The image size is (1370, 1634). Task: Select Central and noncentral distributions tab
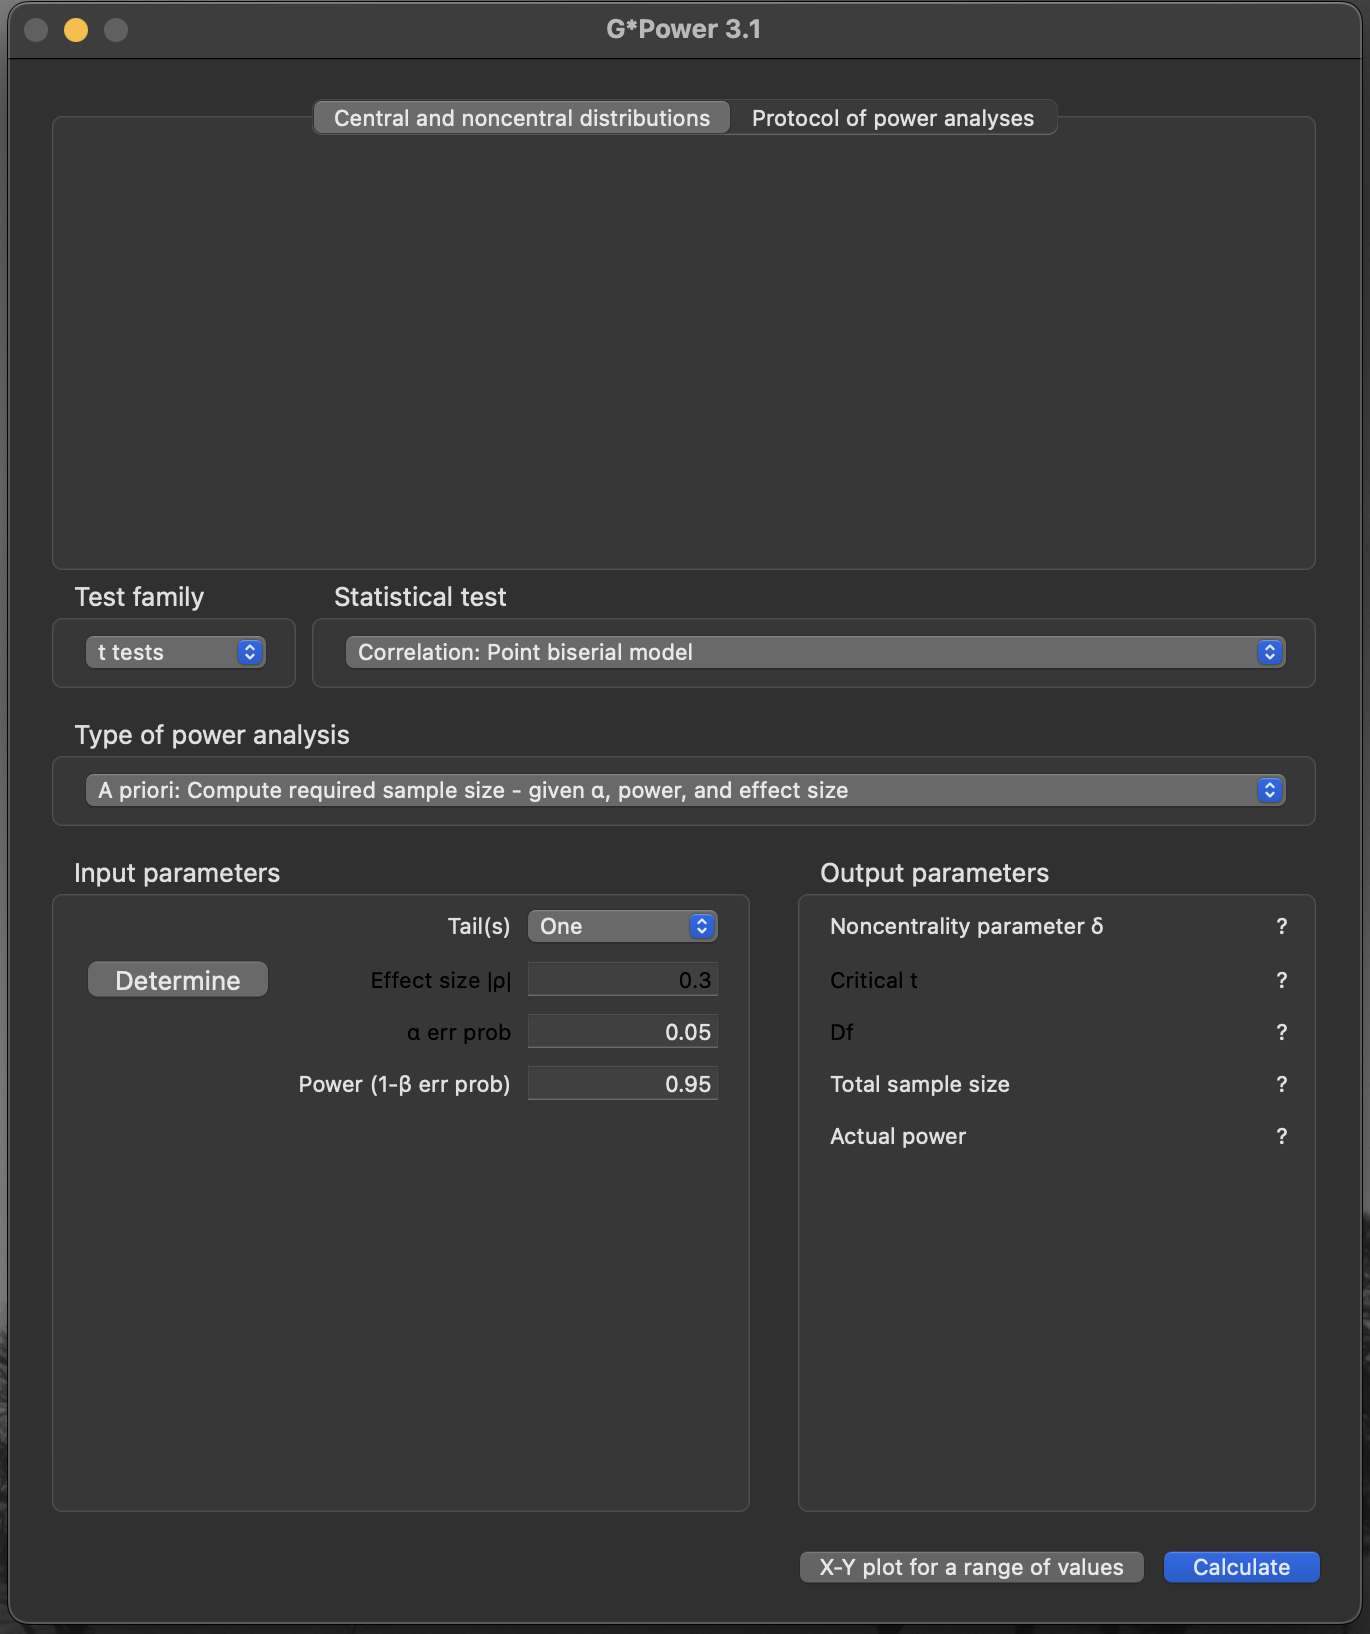coord(521,118)
